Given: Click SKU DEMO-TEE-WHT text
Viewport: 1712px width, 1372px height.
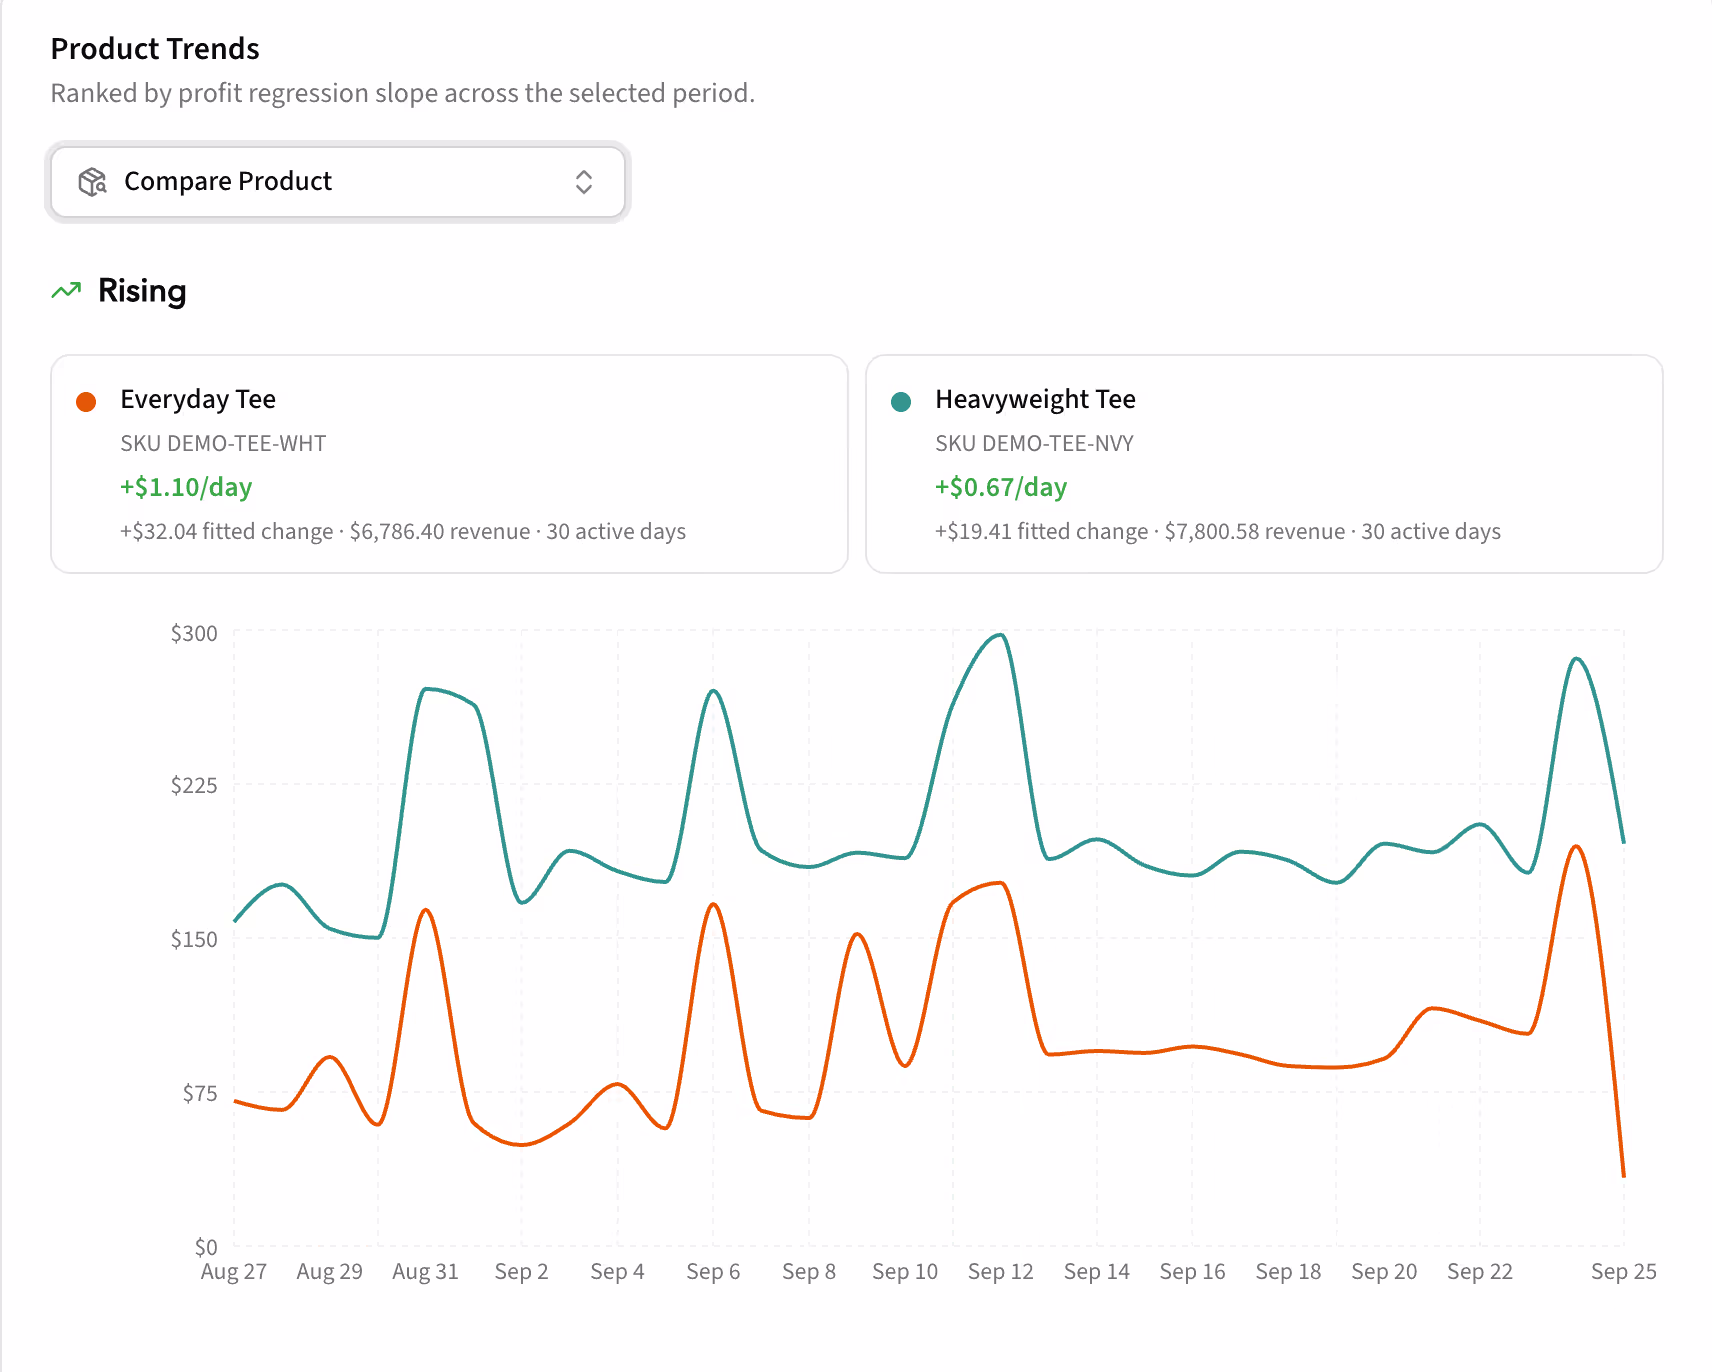Looking at the screenshot, I should click(x=223, y=444).
